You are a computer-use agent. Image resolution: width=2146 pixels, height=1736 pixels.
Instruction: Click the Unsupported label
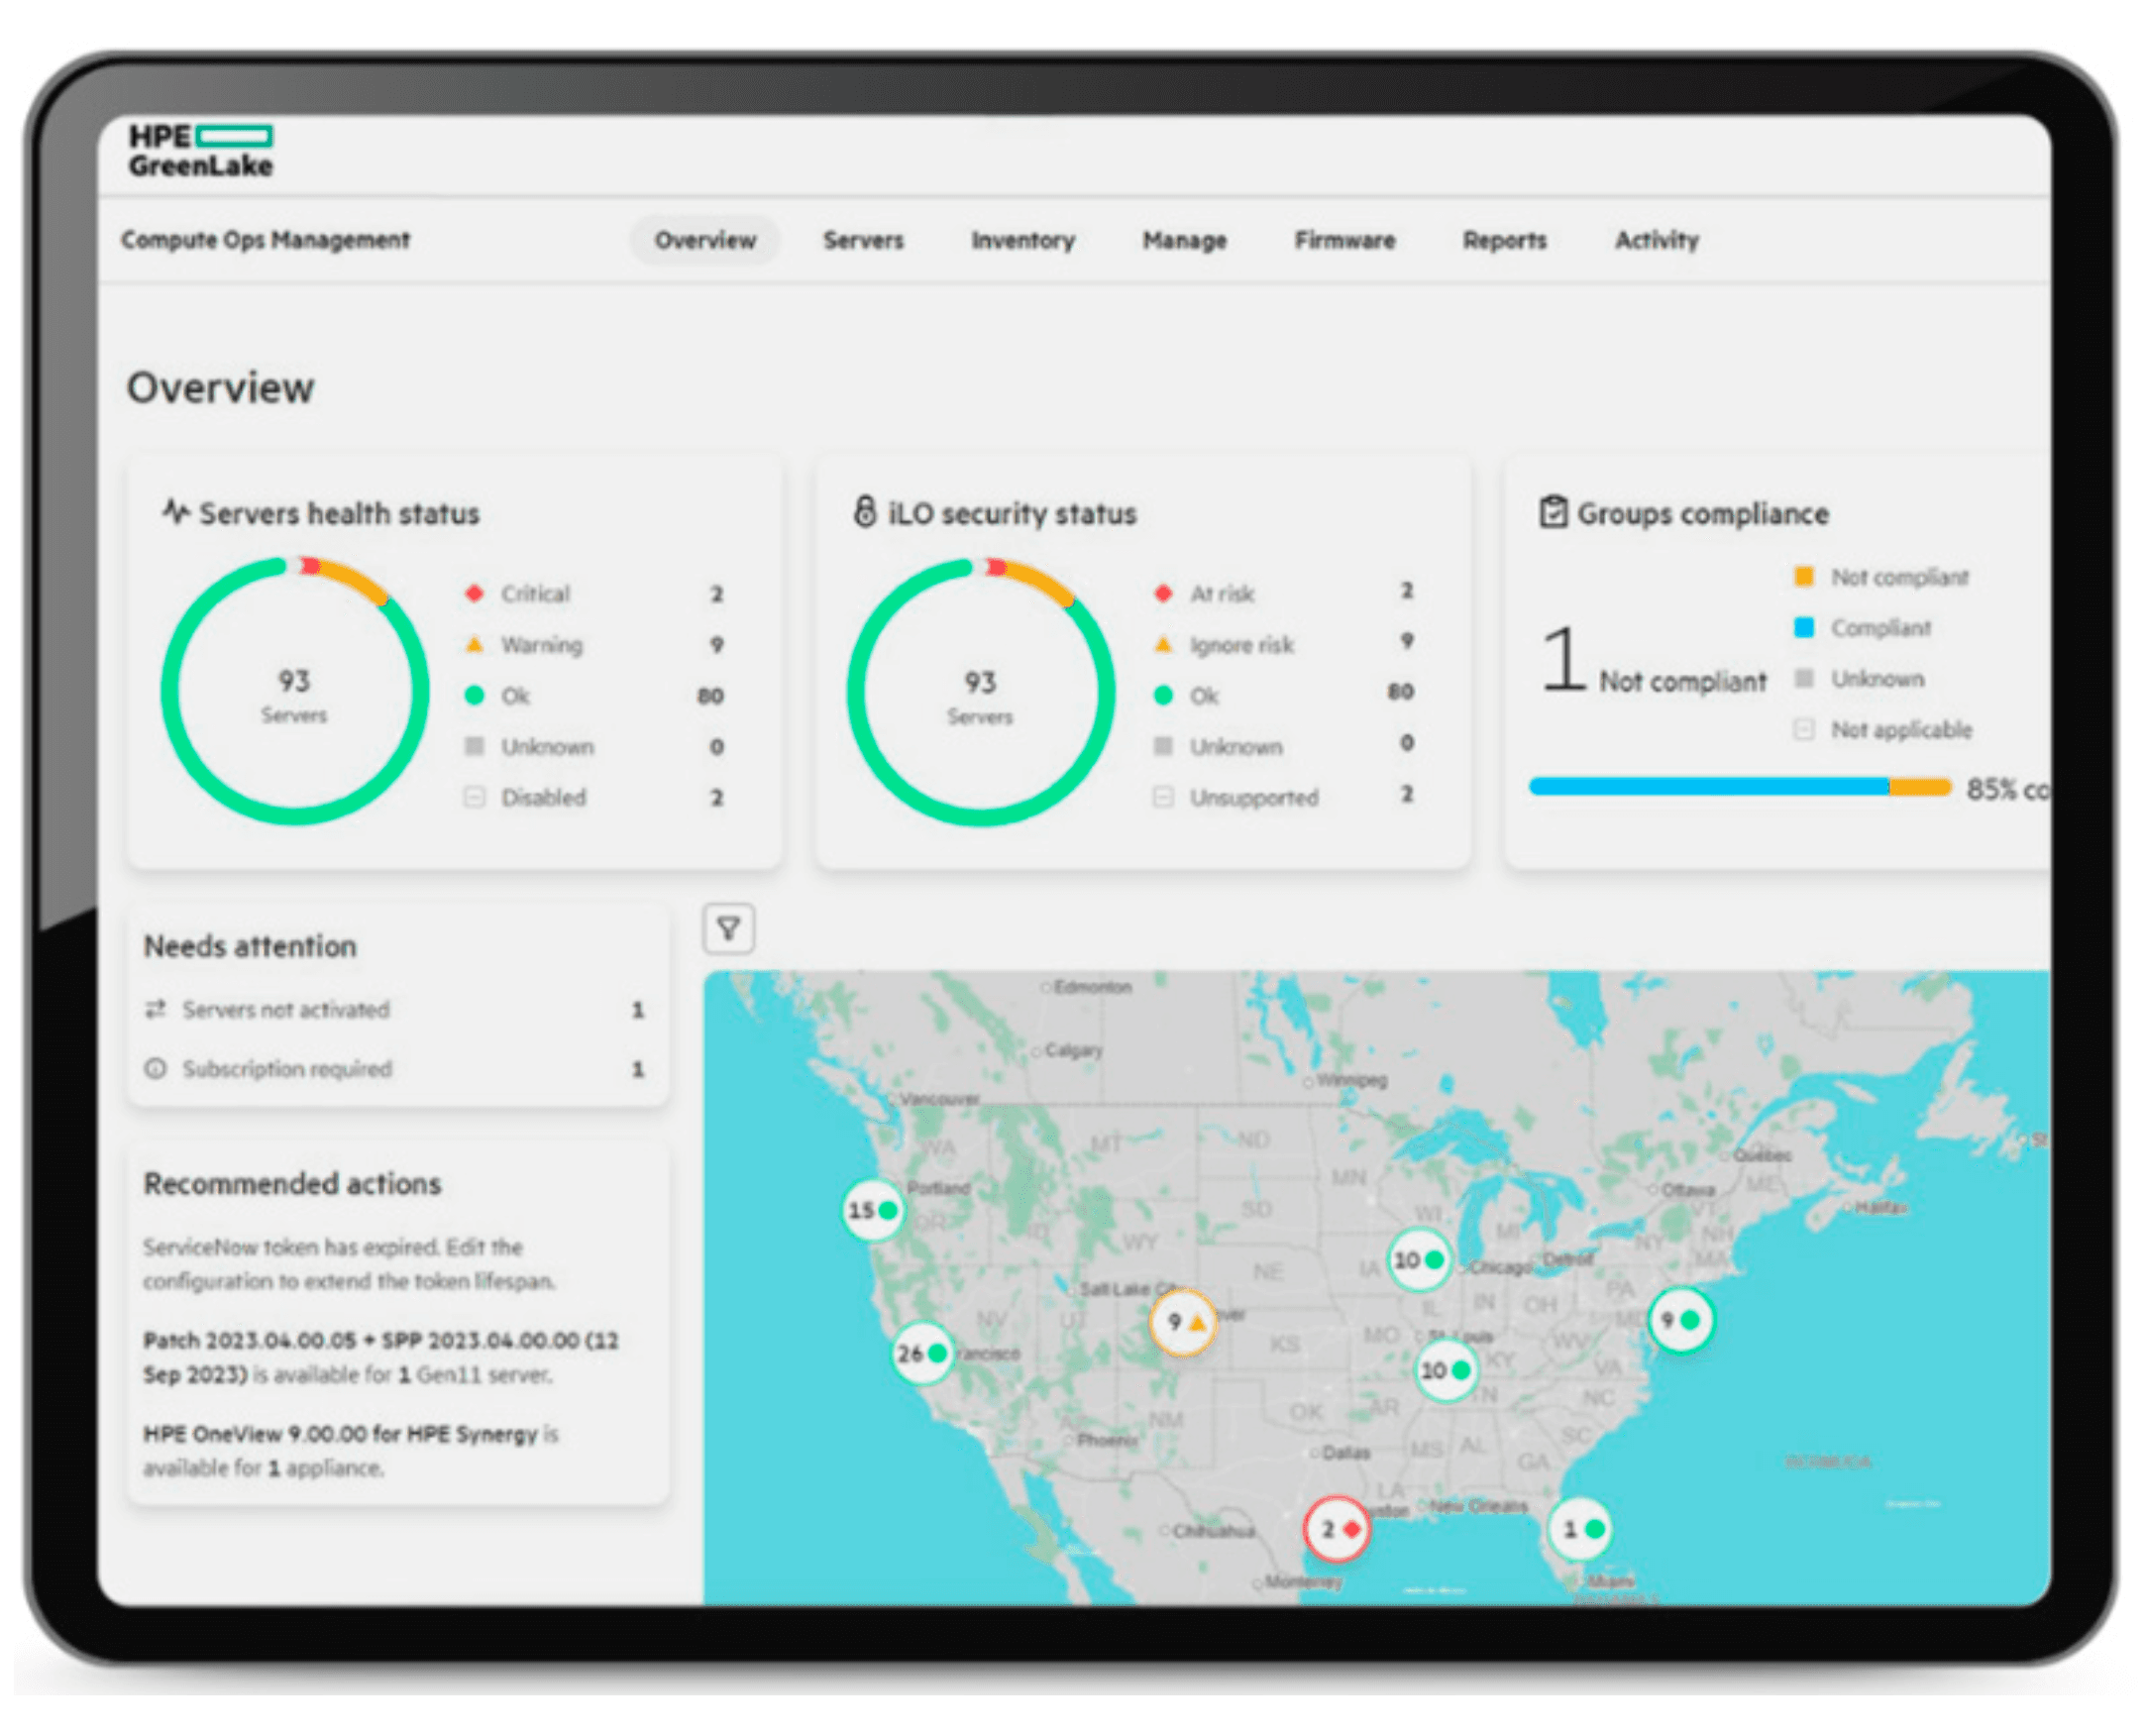tap(1253, 797)
